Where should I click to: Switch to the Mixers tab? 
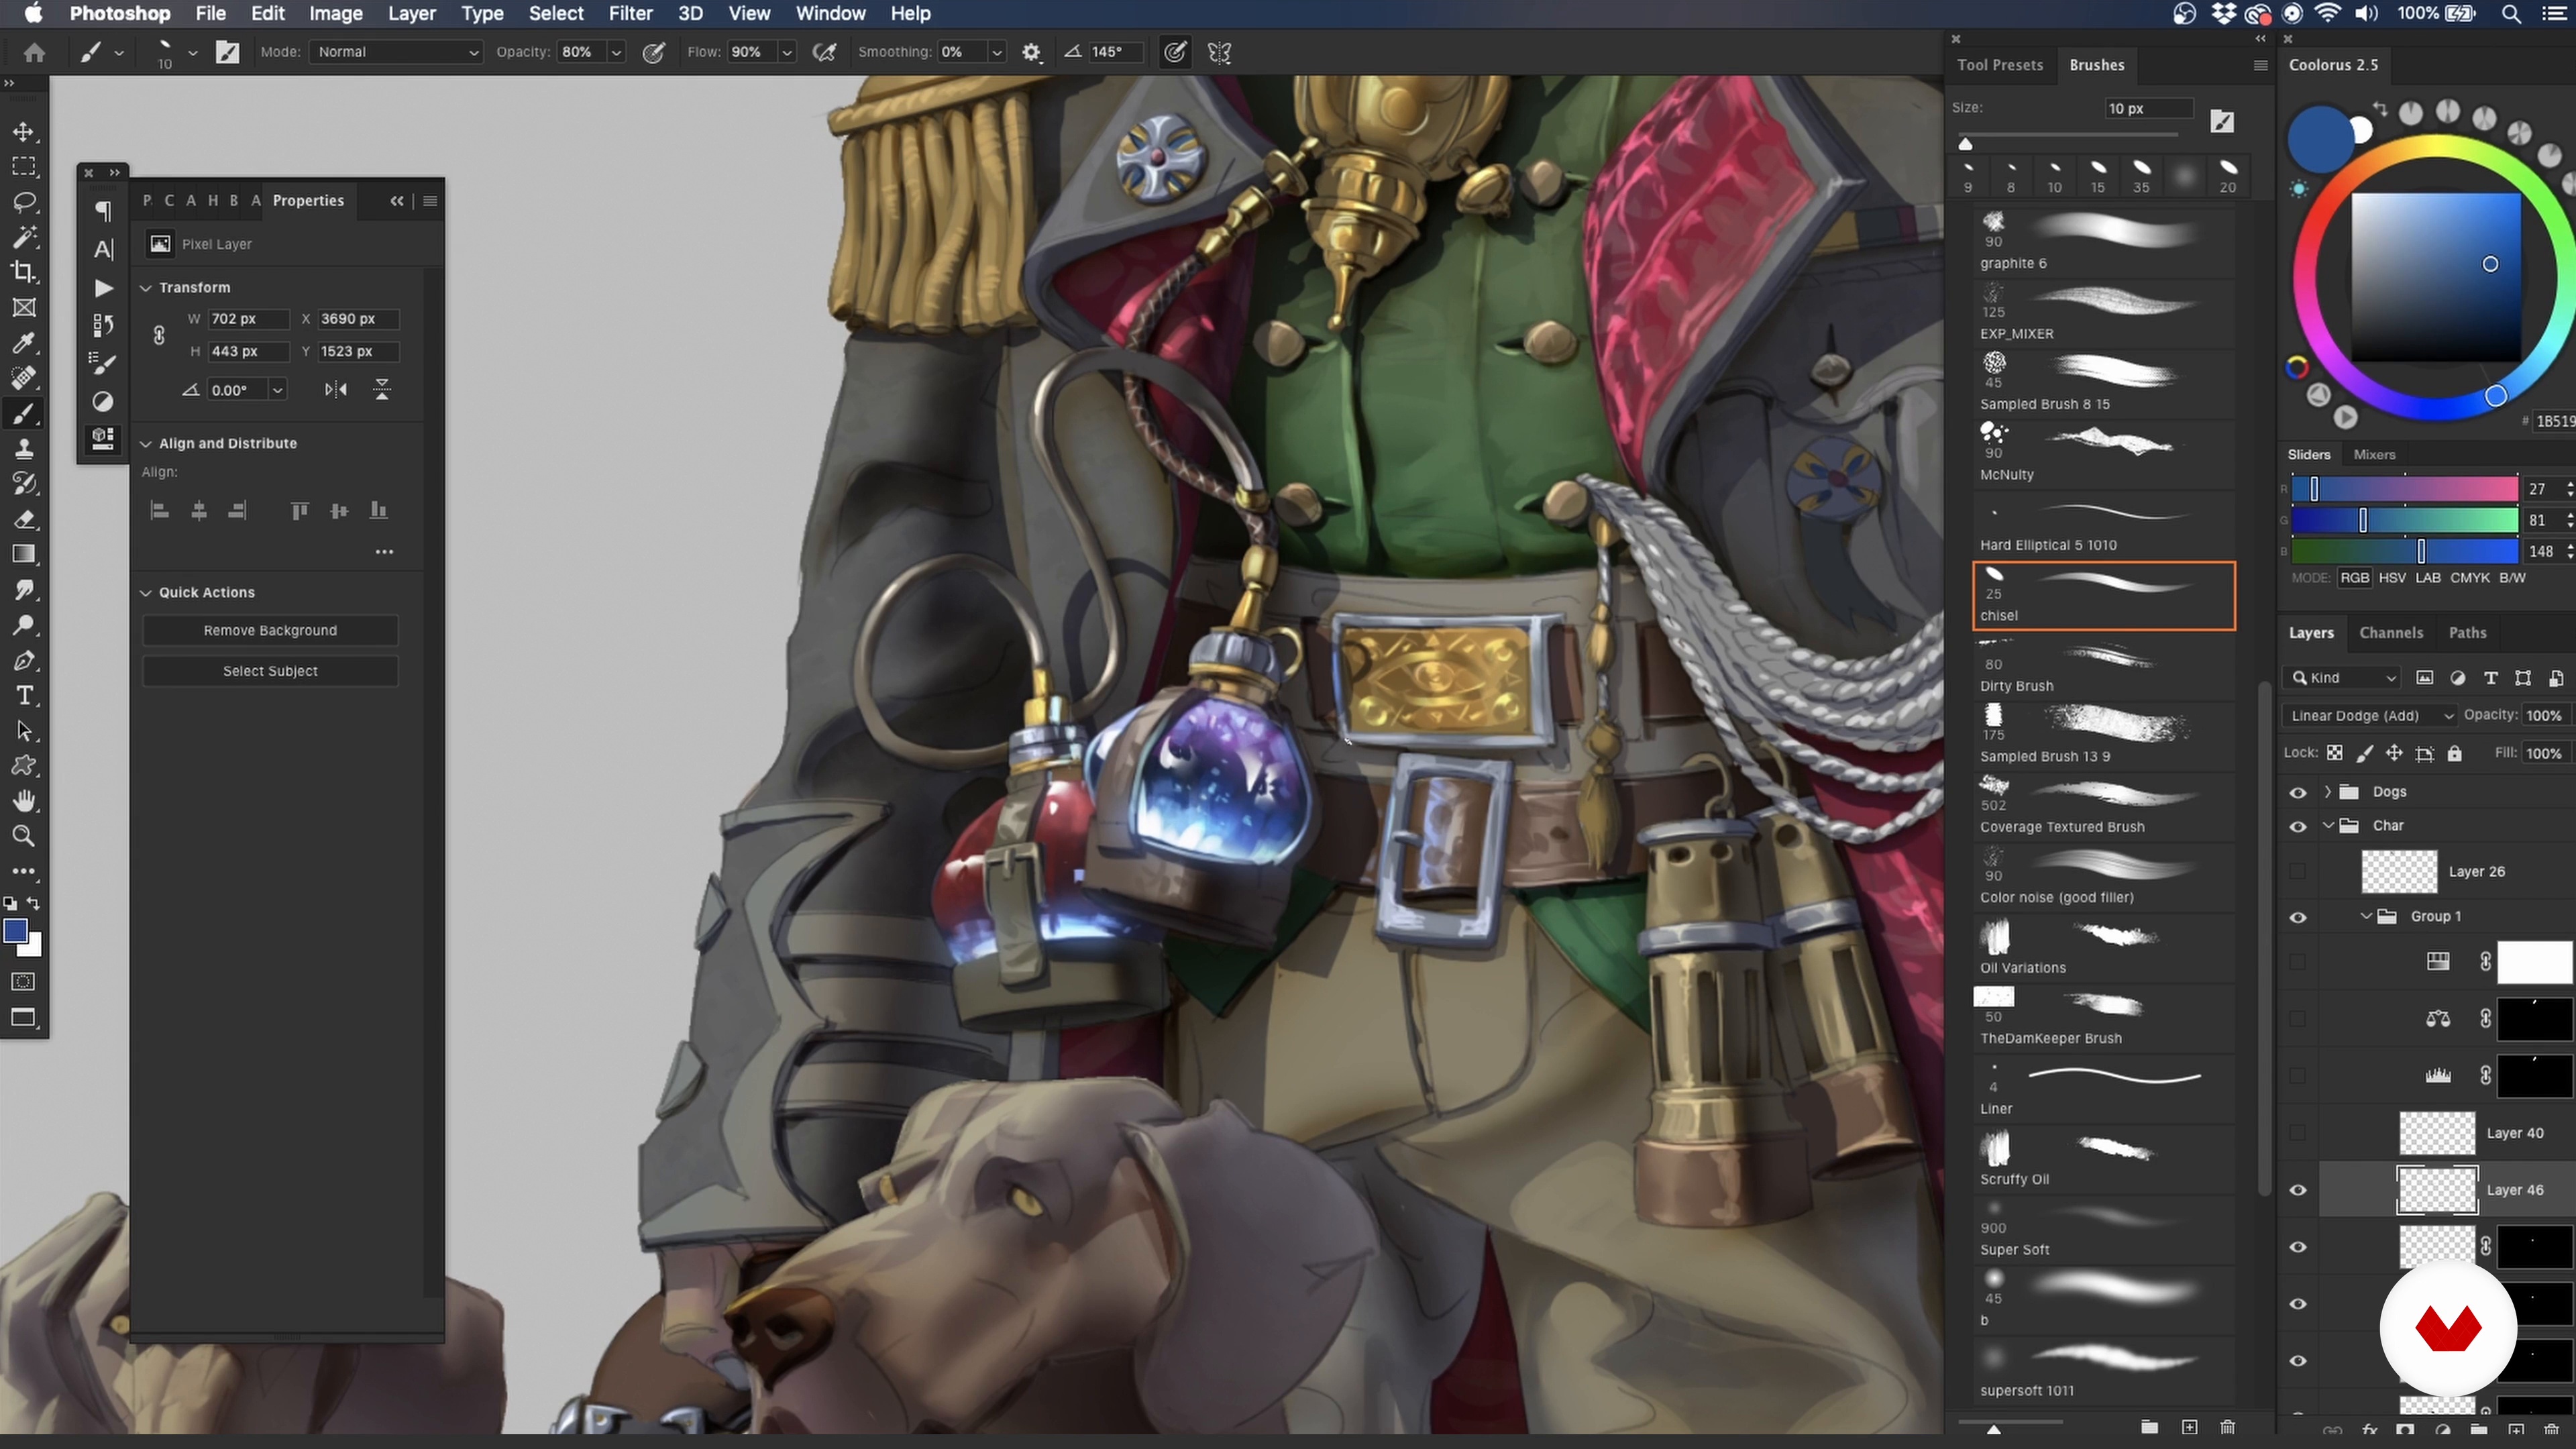tap(2374, 455)
